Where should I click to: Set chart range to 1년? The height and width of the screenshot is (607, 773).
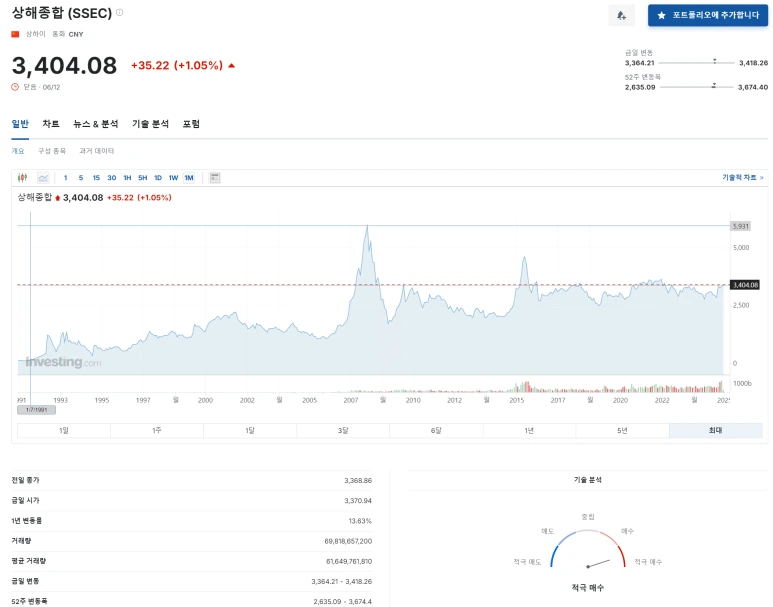click(x=529, y=430)
